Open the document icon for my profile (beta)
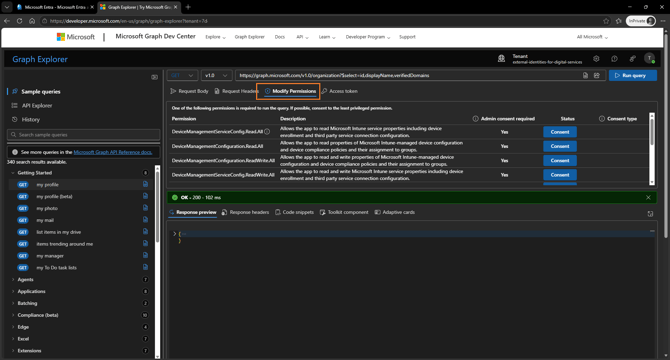670x360 pixels. point(145,196)
